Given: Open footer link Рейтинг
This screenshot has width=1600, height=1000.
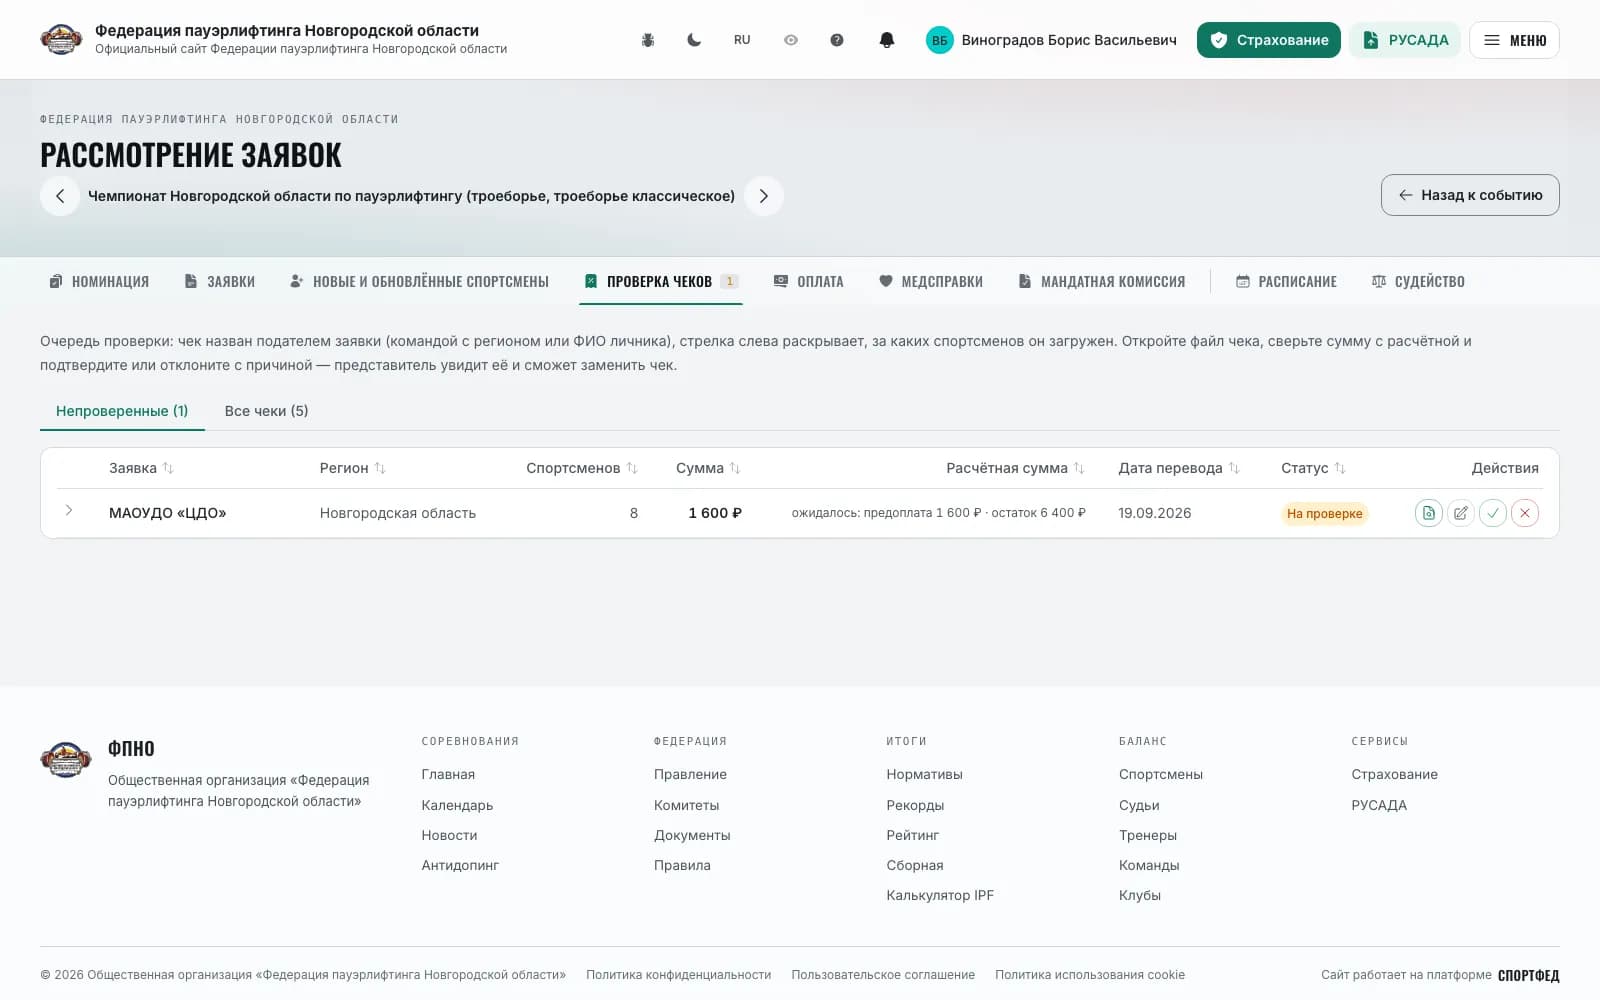Looking at the screenshot, I should [x=912, y=835].
